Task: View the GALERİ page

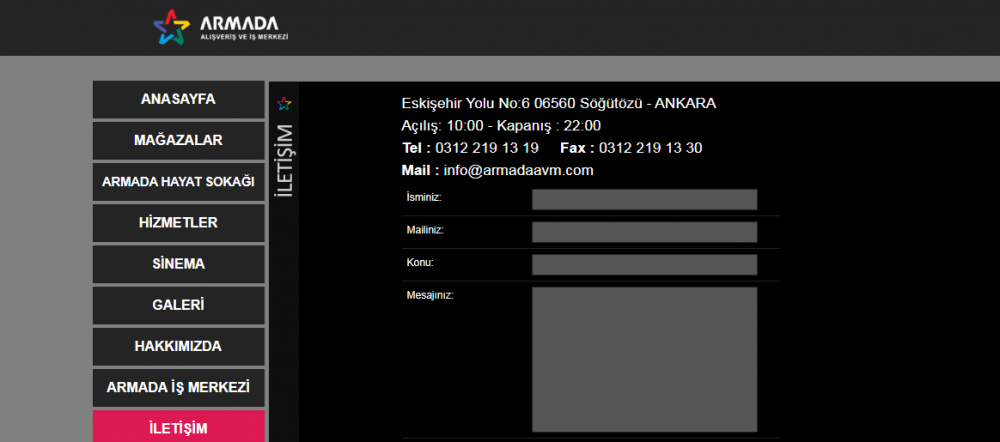Action: pyautogui.click(x=179, y=305)
